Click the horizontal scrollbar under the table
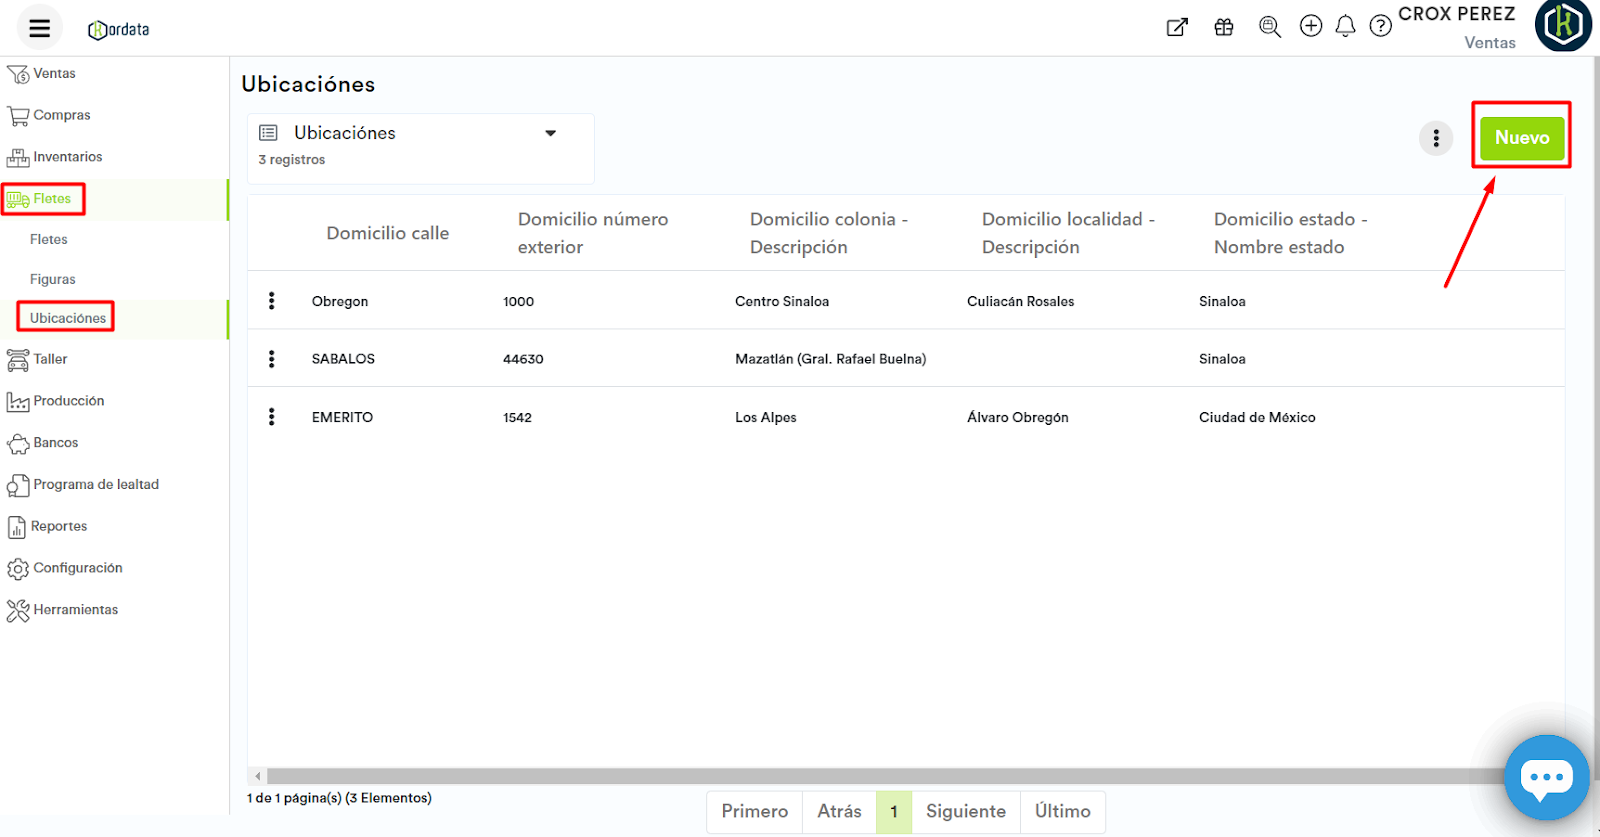This screenshot has height=837, width=1600. pos(880,776)
